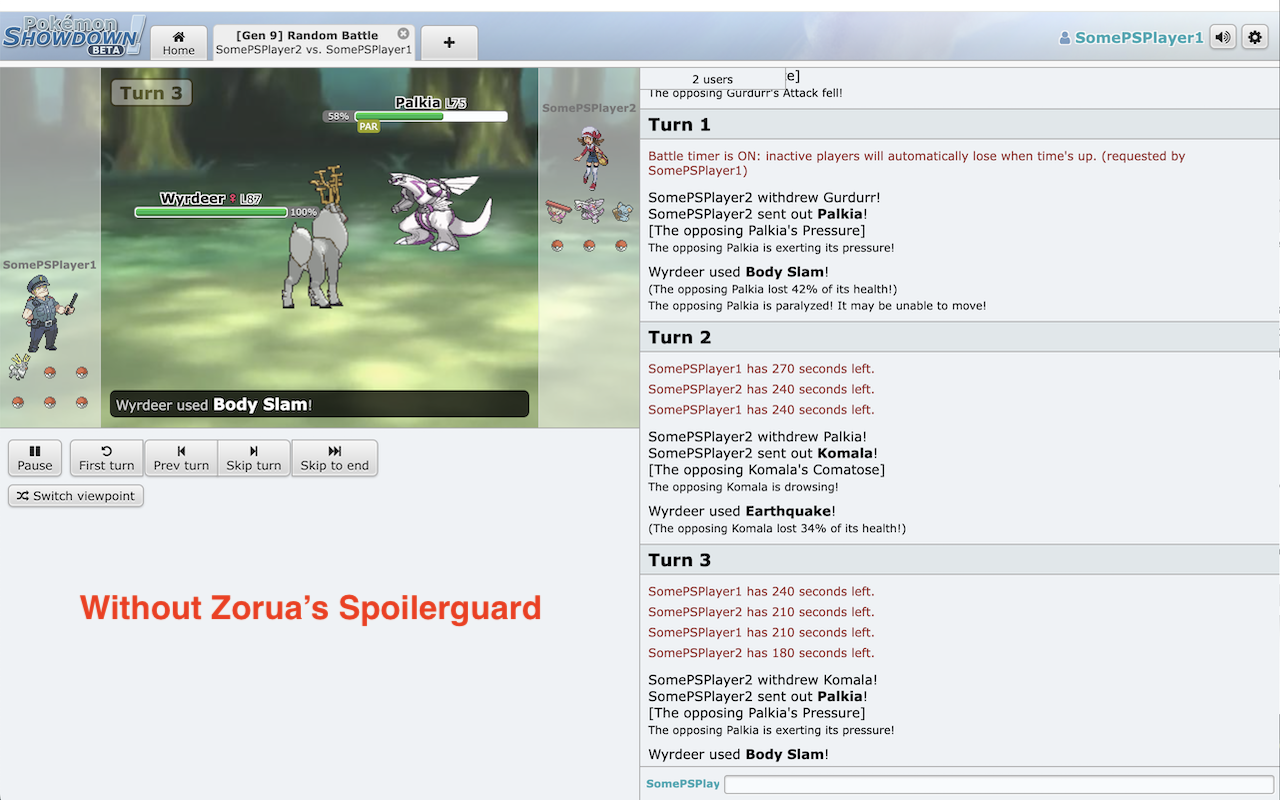
Task: Click 'SomePSPlayer1 has 270 seconds left.' line
Action: pyautogui.click(x=761, y=369)
